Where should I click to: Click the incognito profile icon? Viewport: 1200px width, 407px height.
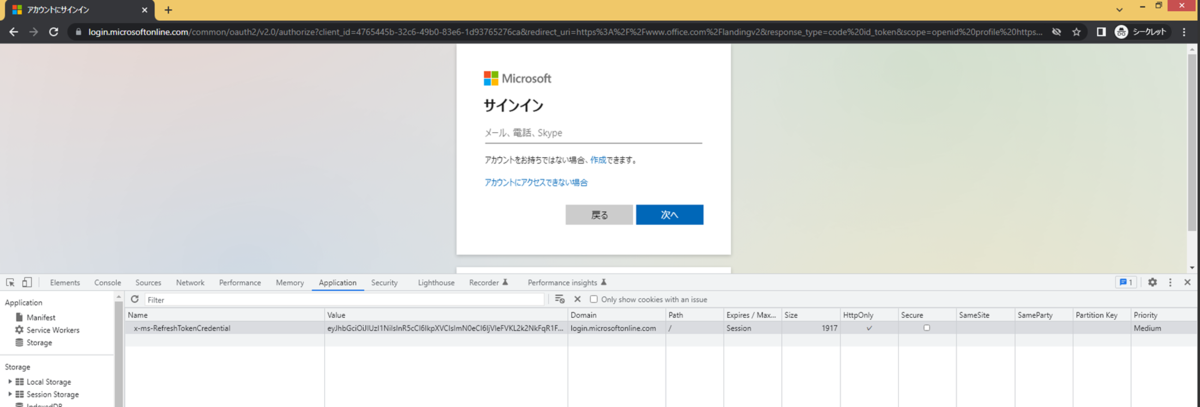click(x=1122, y=32)
